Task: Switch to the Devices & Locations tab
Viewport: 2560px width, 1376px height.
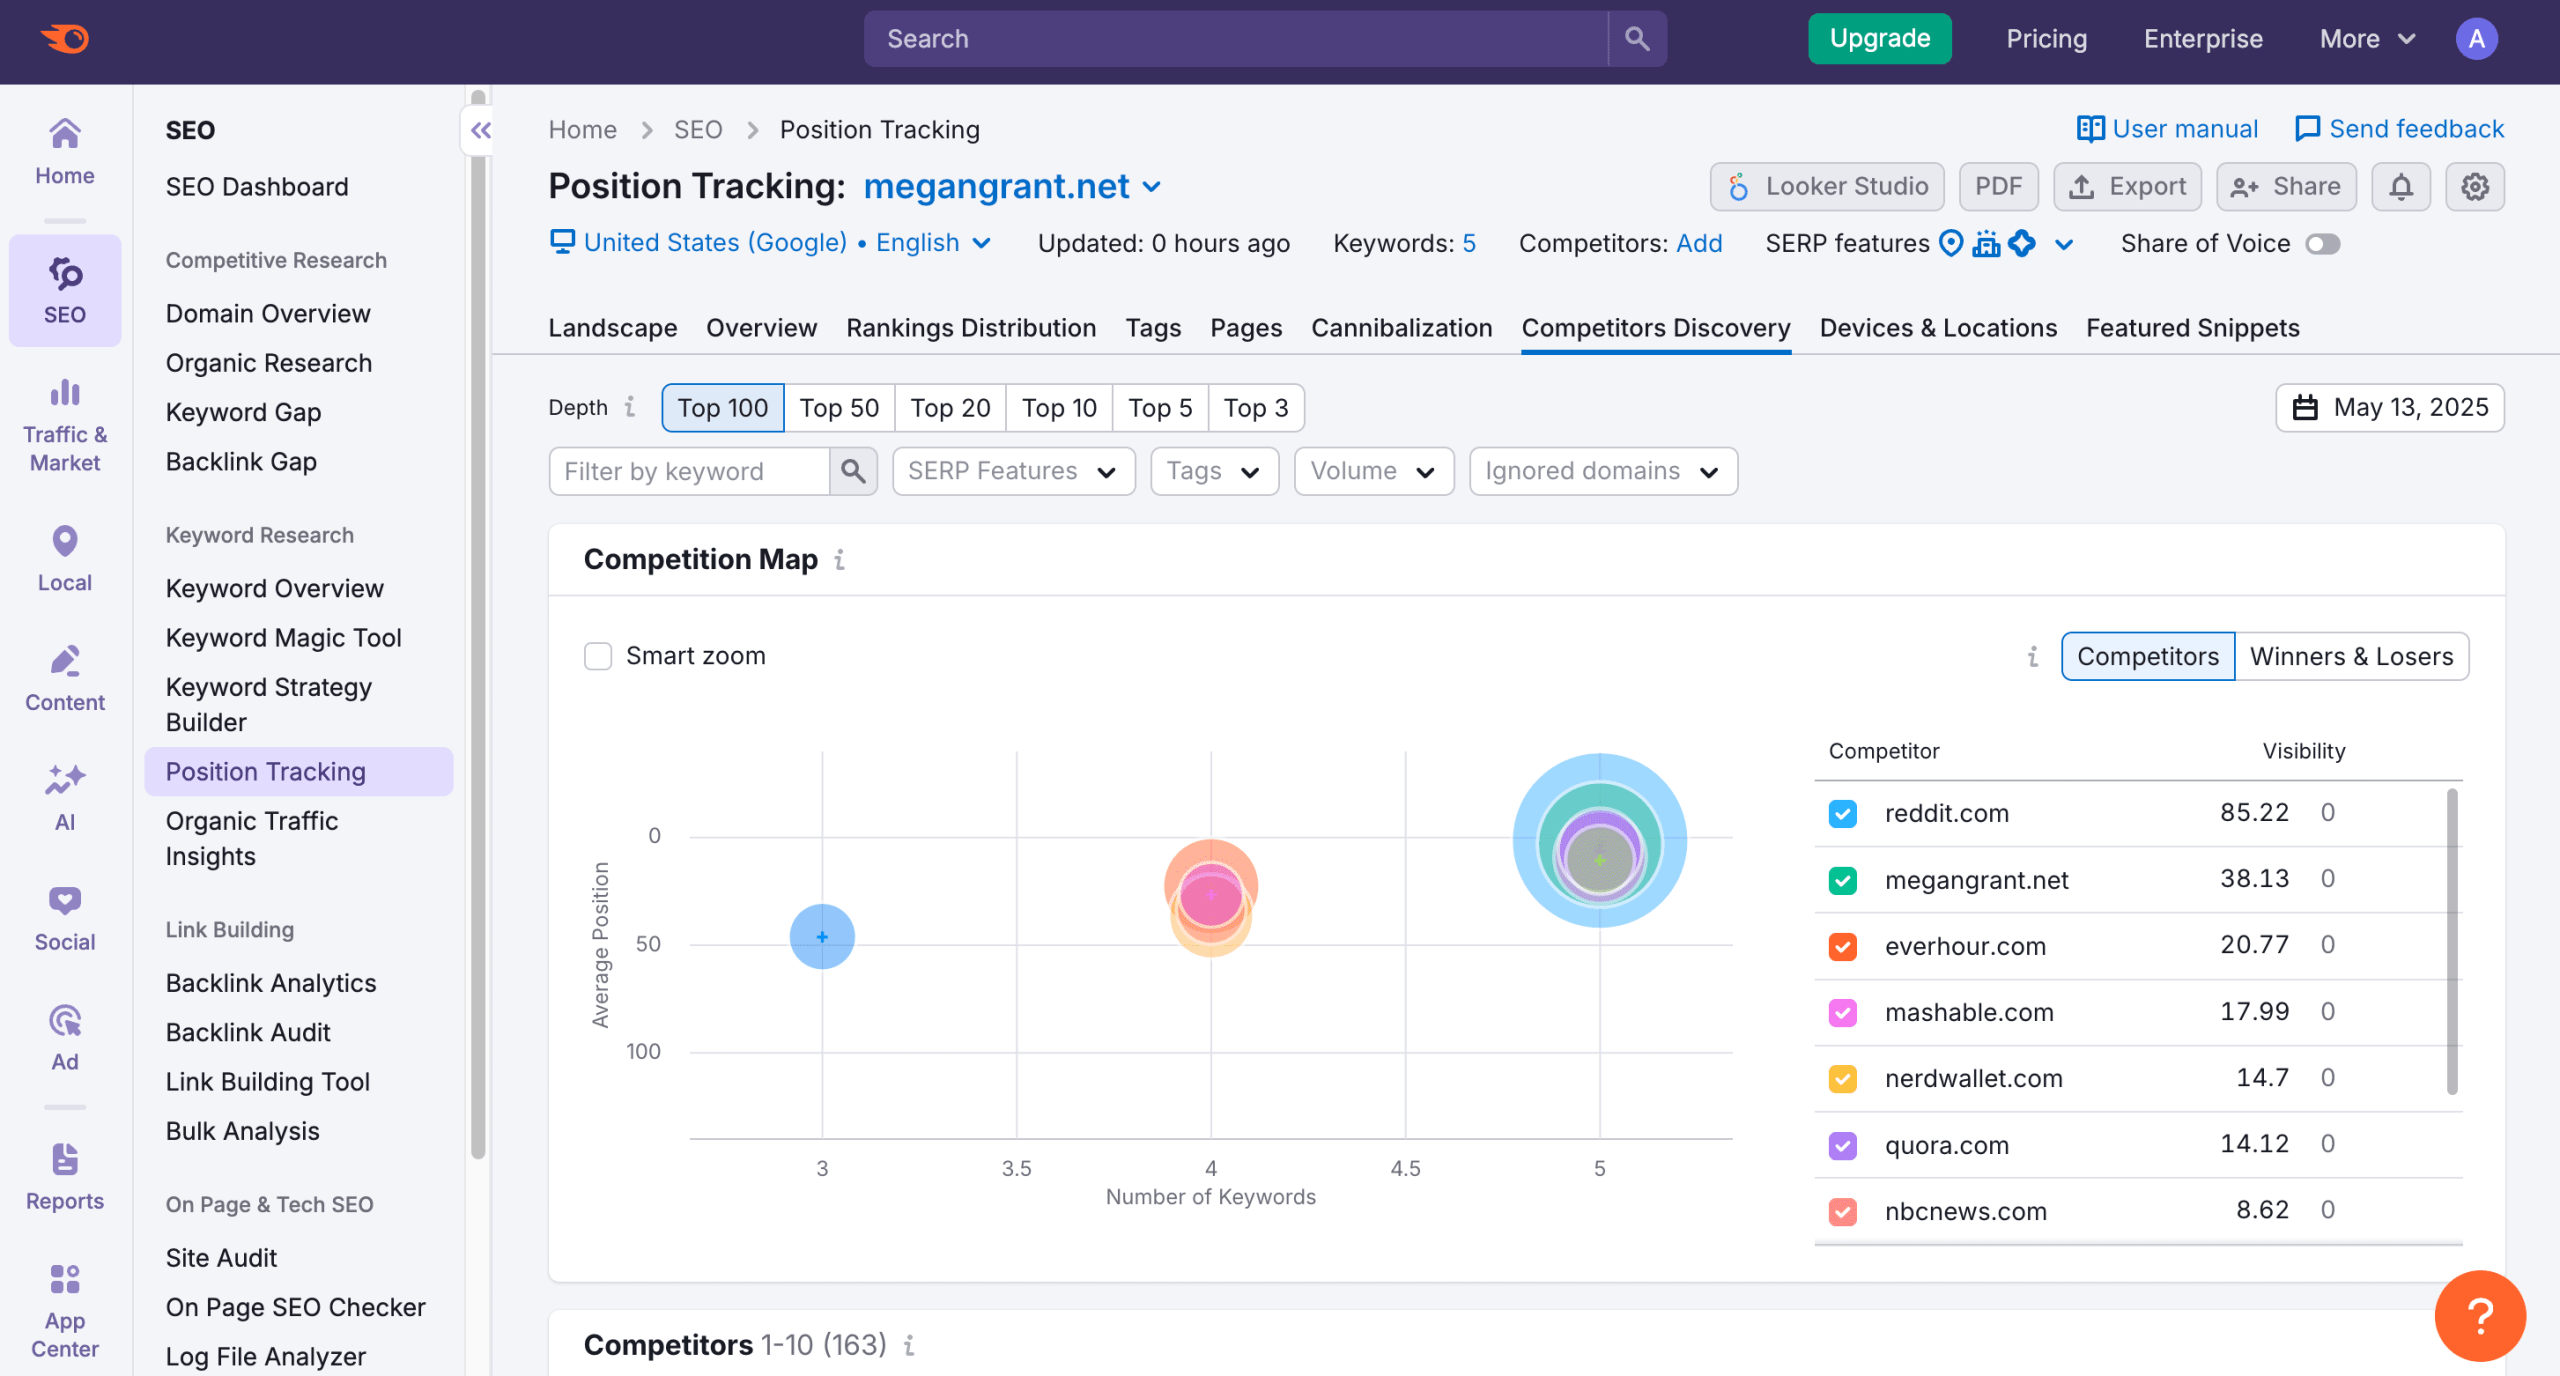Action: tap(1938, 328)
